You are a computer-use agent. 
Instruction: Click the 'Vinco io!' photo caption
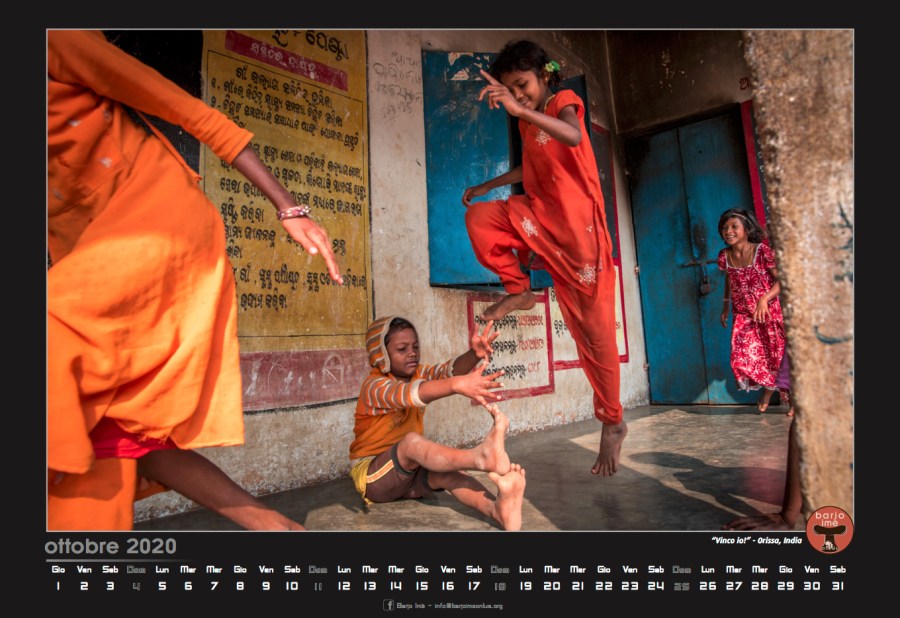[756, 540]
